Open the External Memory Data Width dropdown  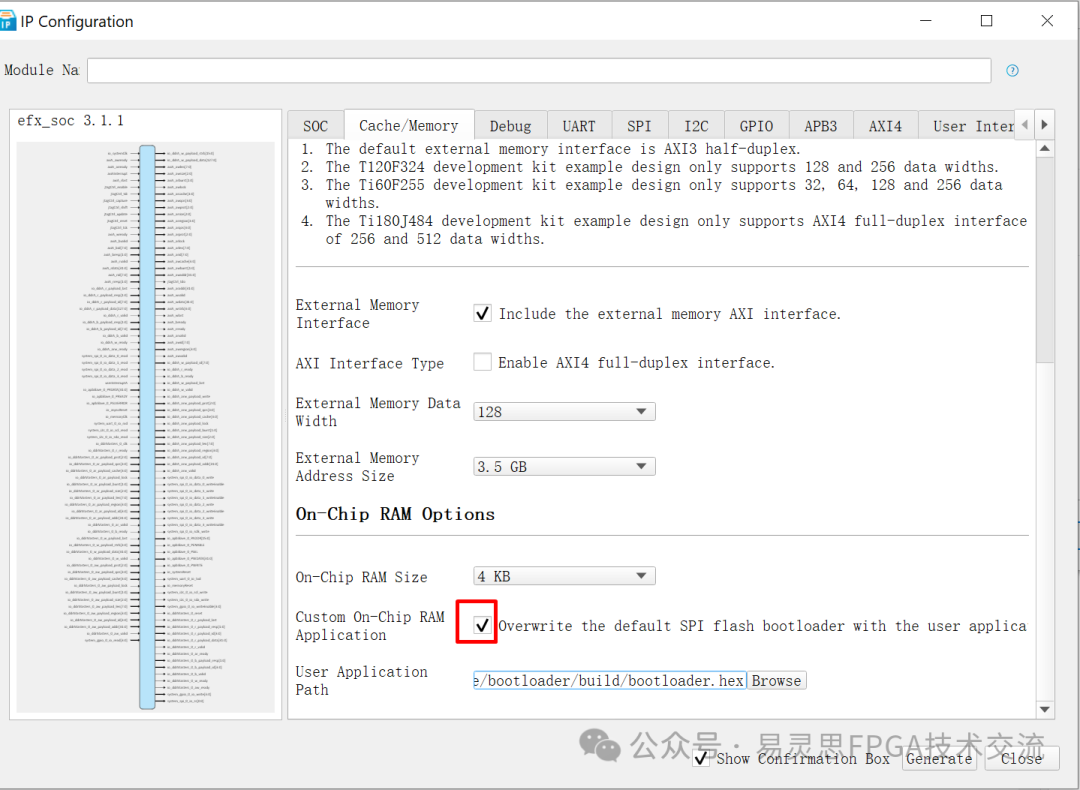pyautogui.click(x=564, y=412)
